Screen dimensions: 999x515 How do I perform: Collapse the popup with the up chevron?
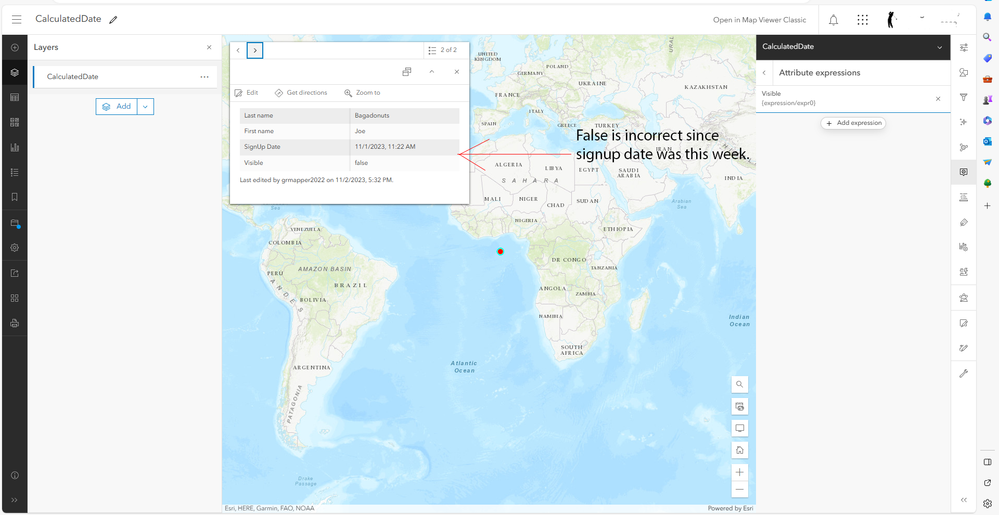[x=431, y=72]
